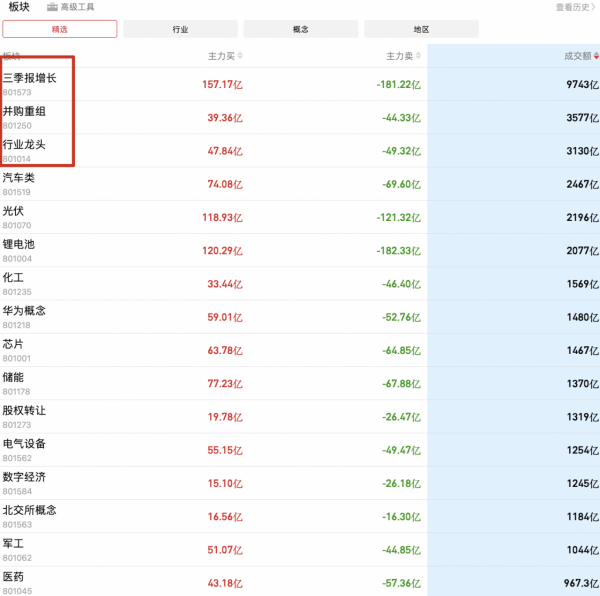Click -67.88亿 main sell value
This screenshot has width=600, height=596.
[401, 384]
